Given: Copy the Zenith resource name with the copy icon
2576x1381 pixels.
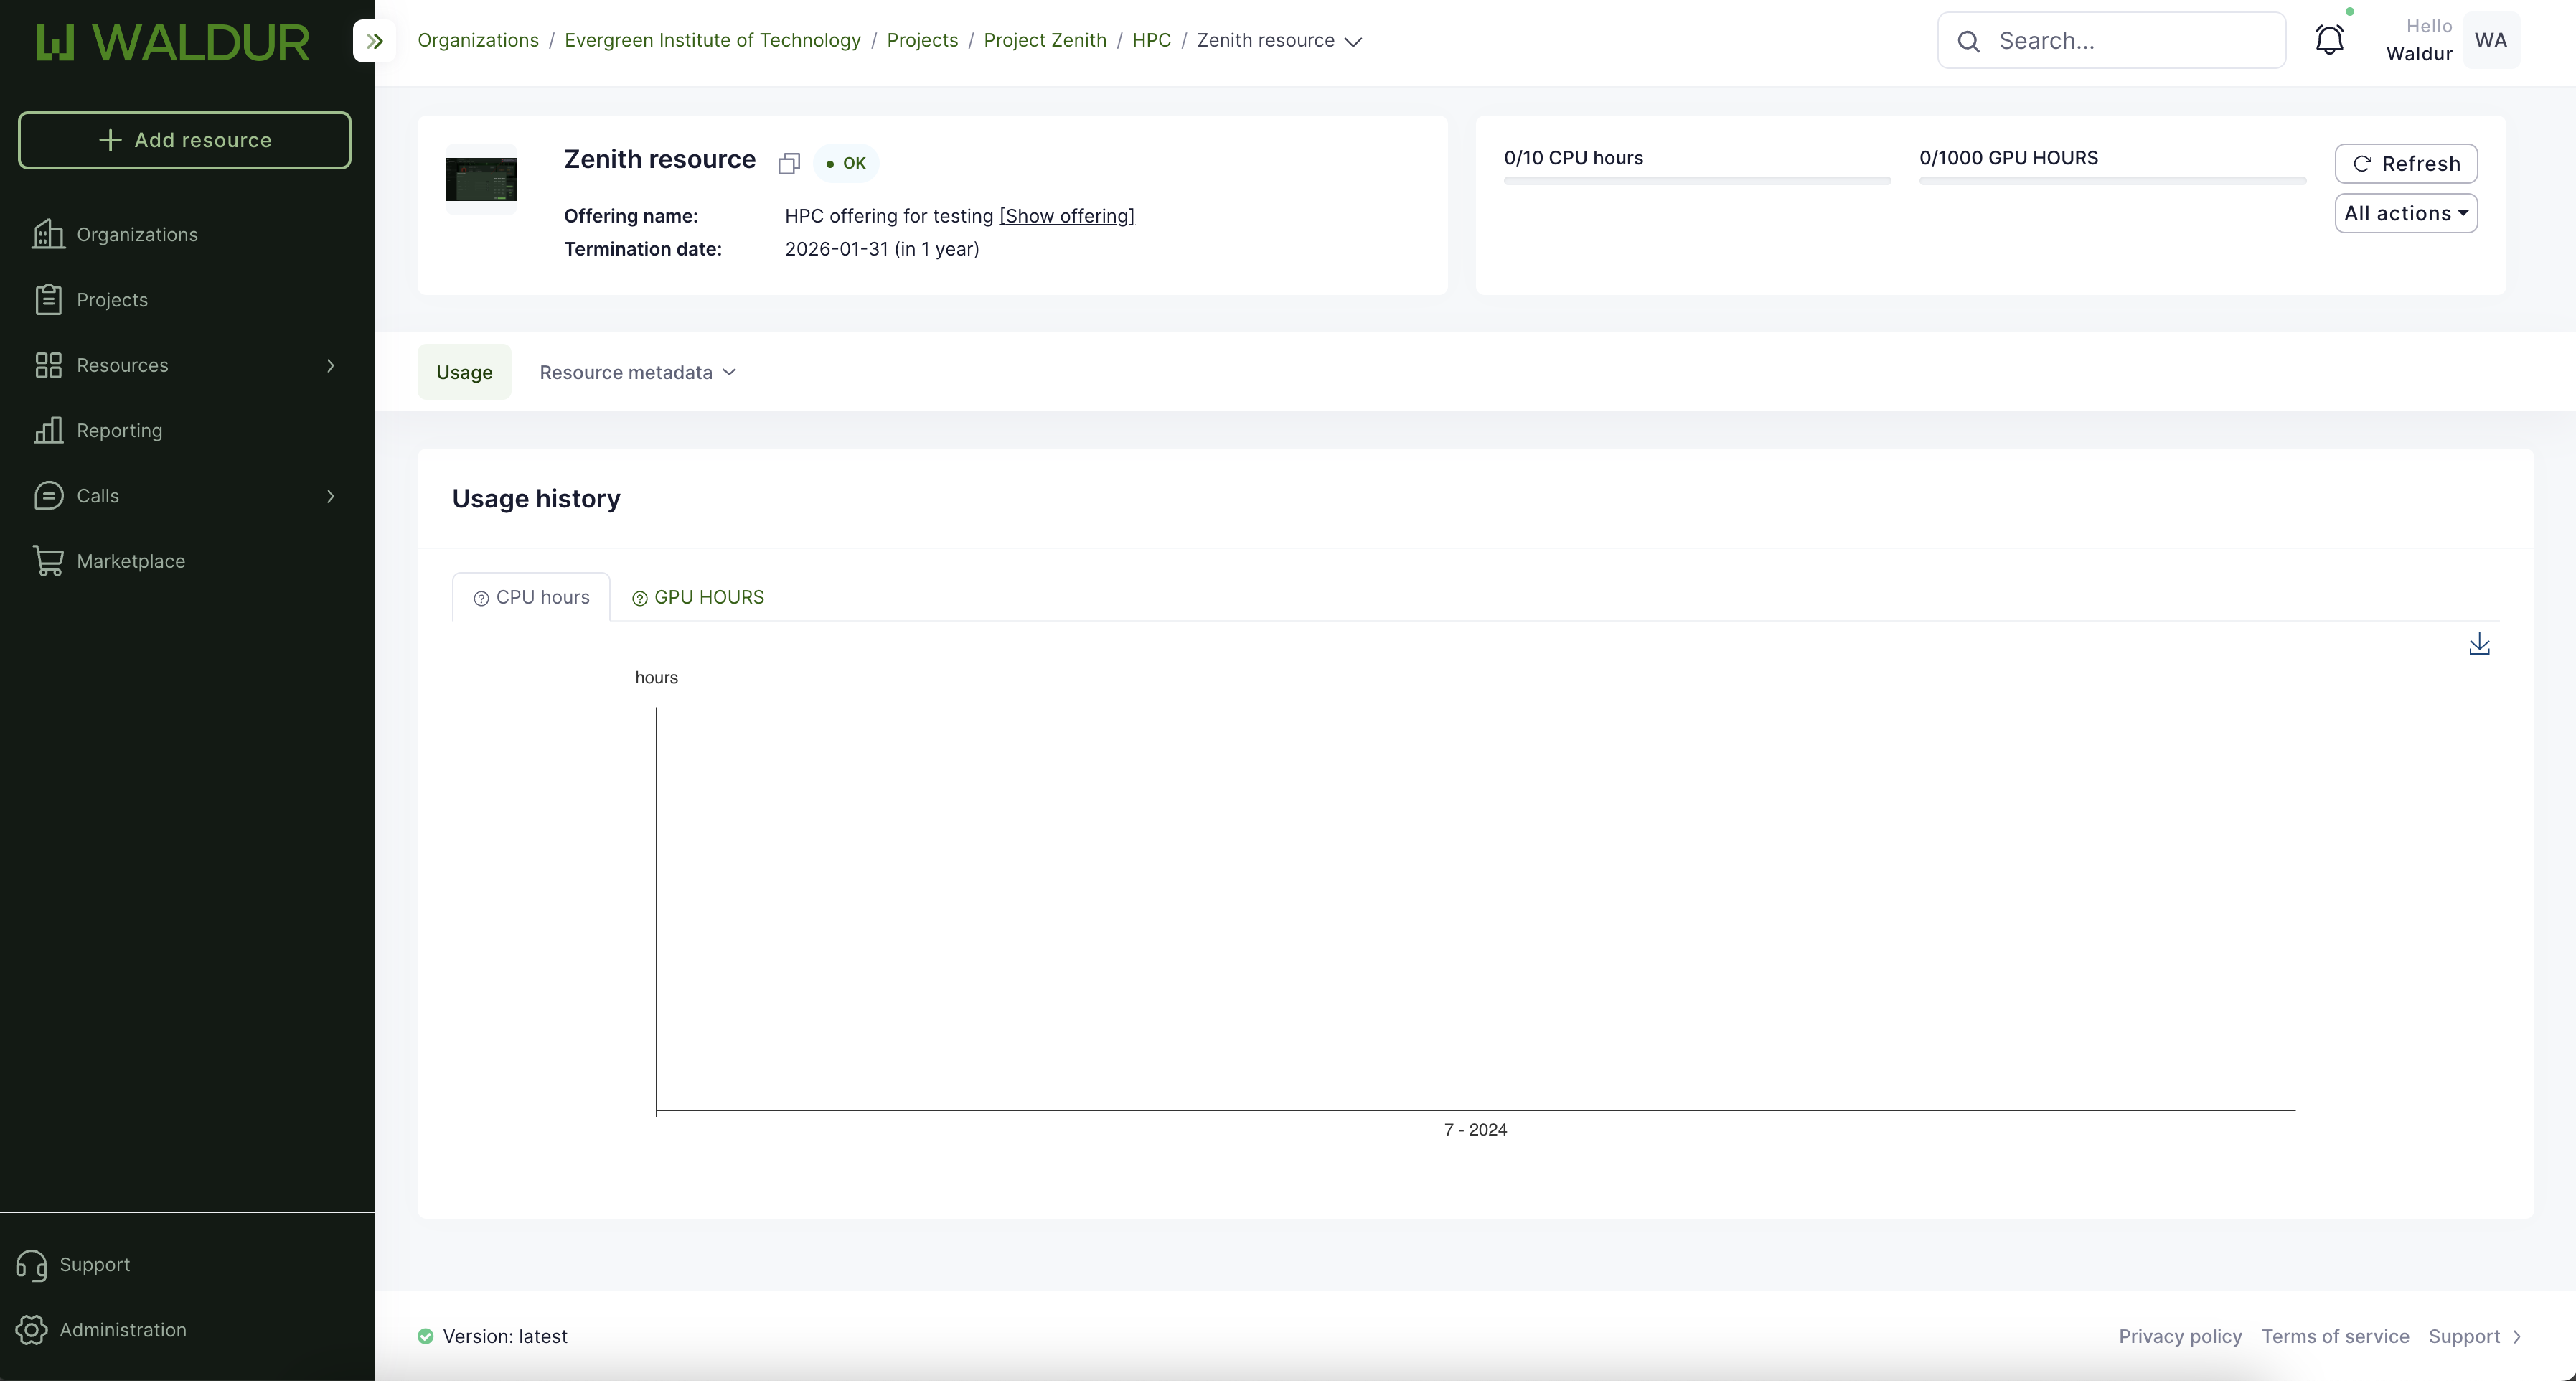Looking at the screenshot, I should 789,163.
